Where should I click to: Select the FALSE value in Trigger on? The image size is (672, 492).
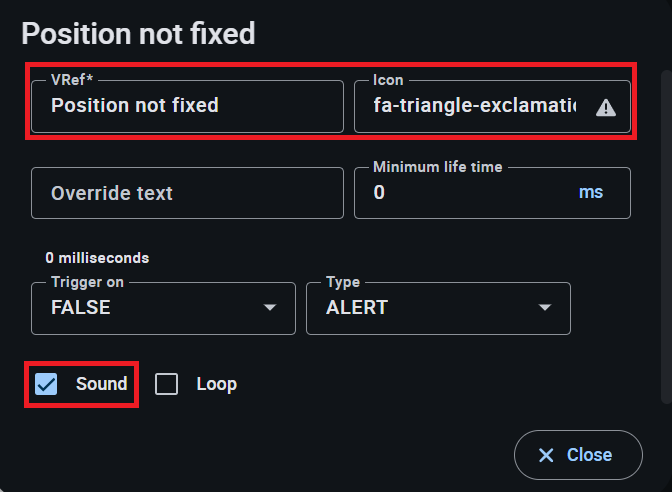click(x=81, y=308)
